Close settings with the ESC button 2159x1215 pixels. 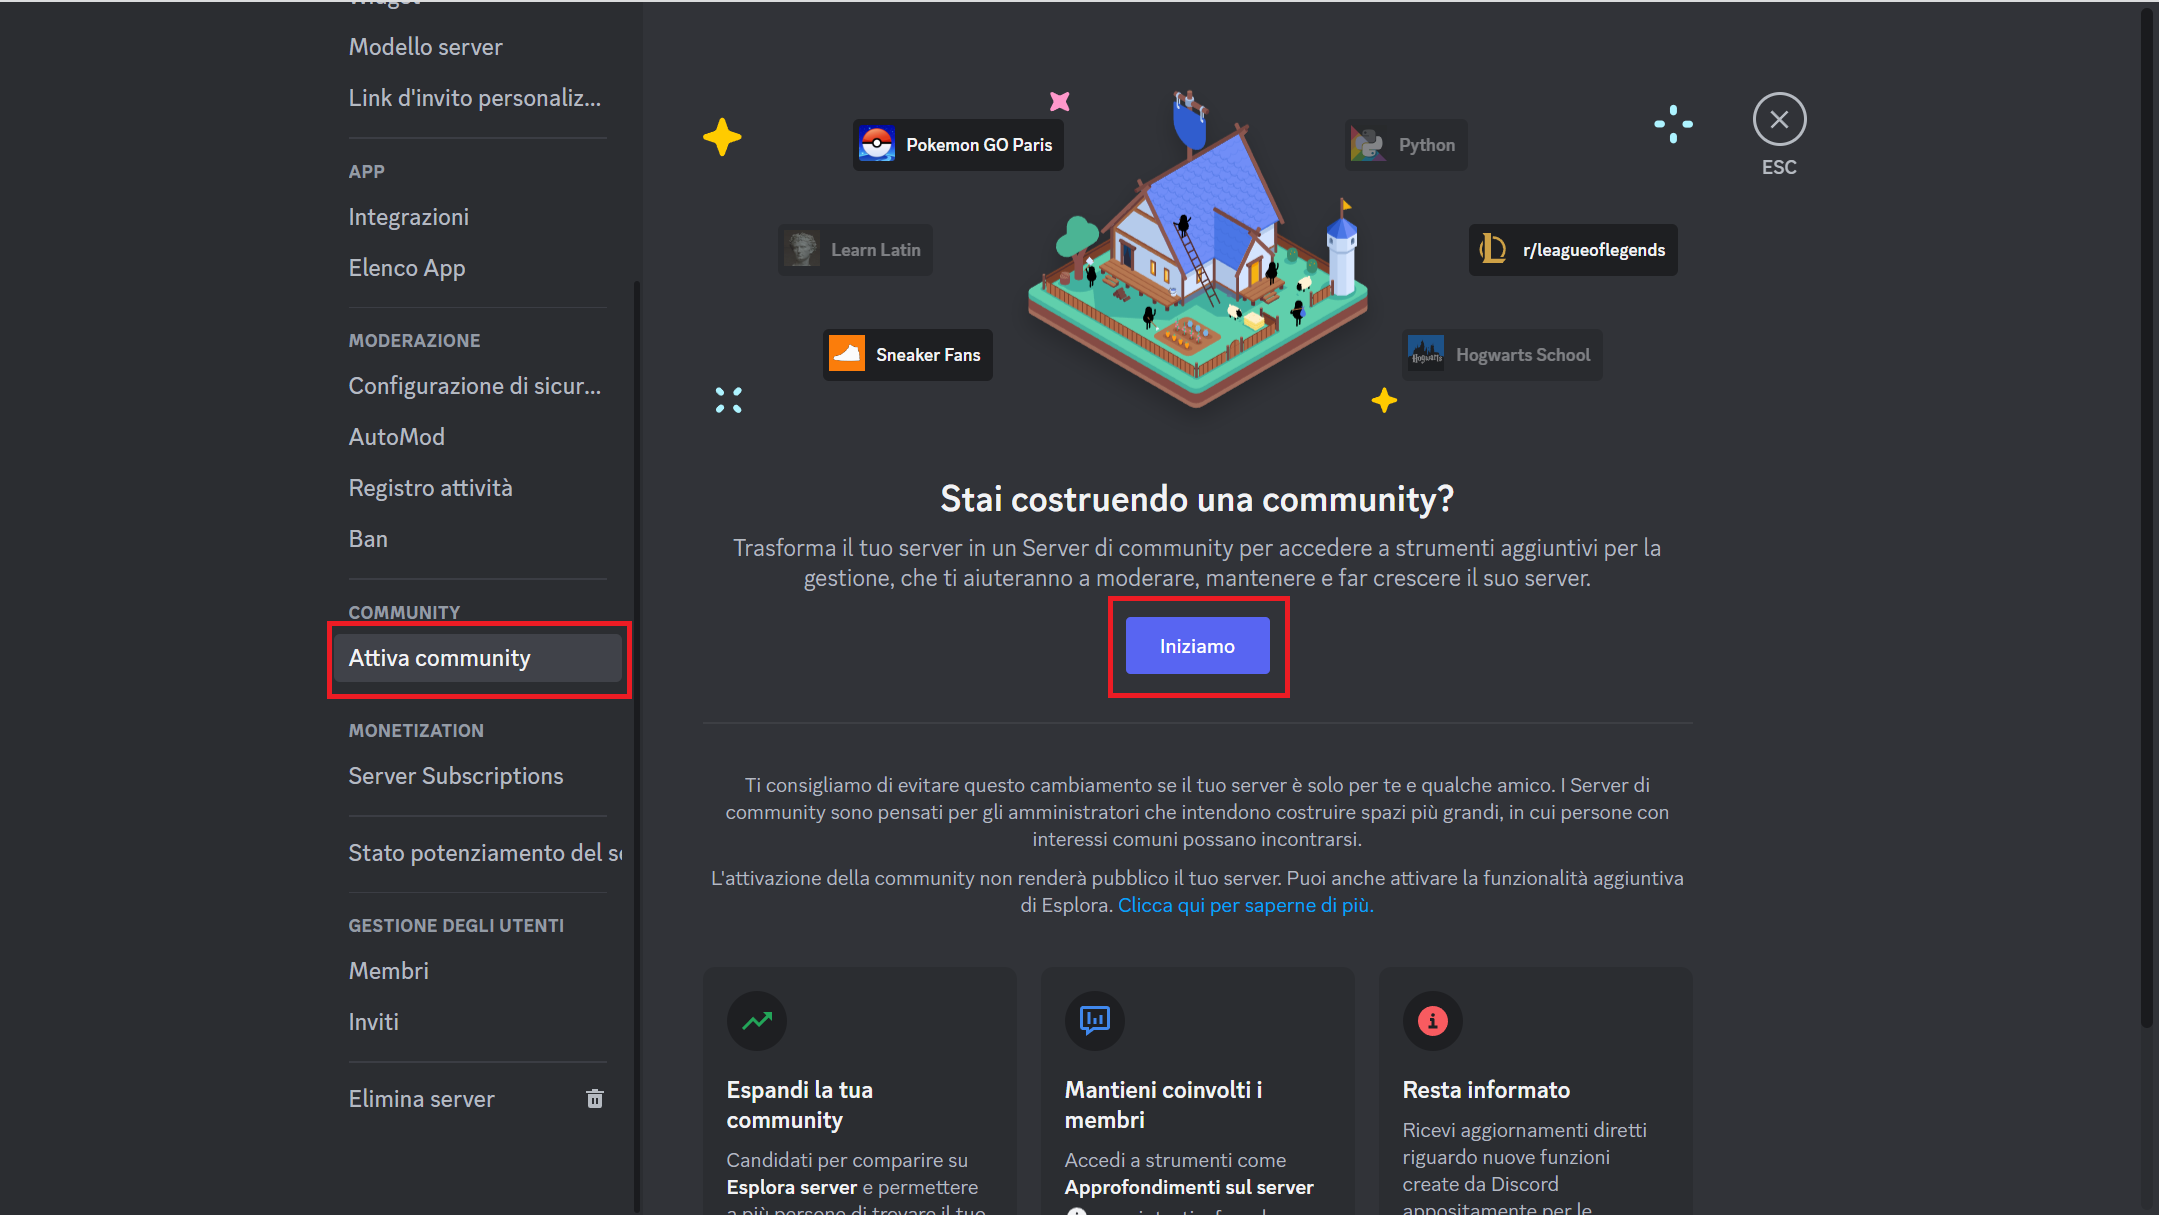1779,119
